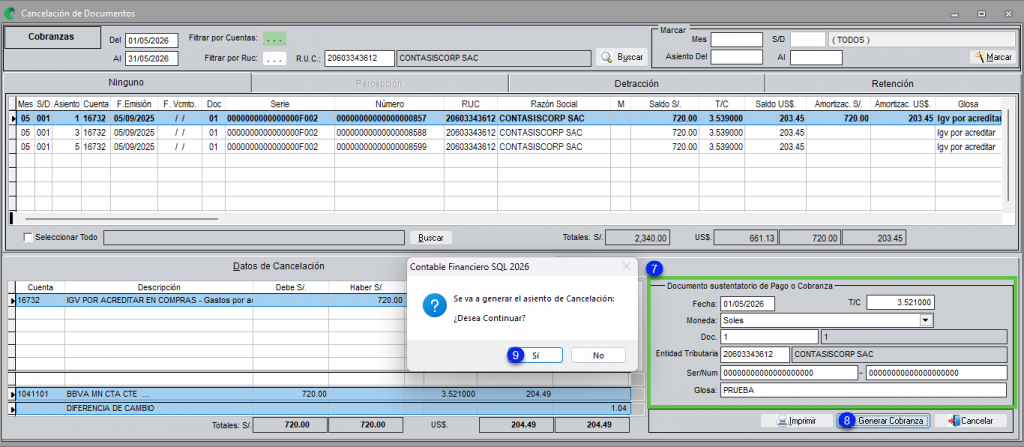Click the Marcar Al input field
This screenshot has height=447, width=1024.
click(x=816, y=58)
